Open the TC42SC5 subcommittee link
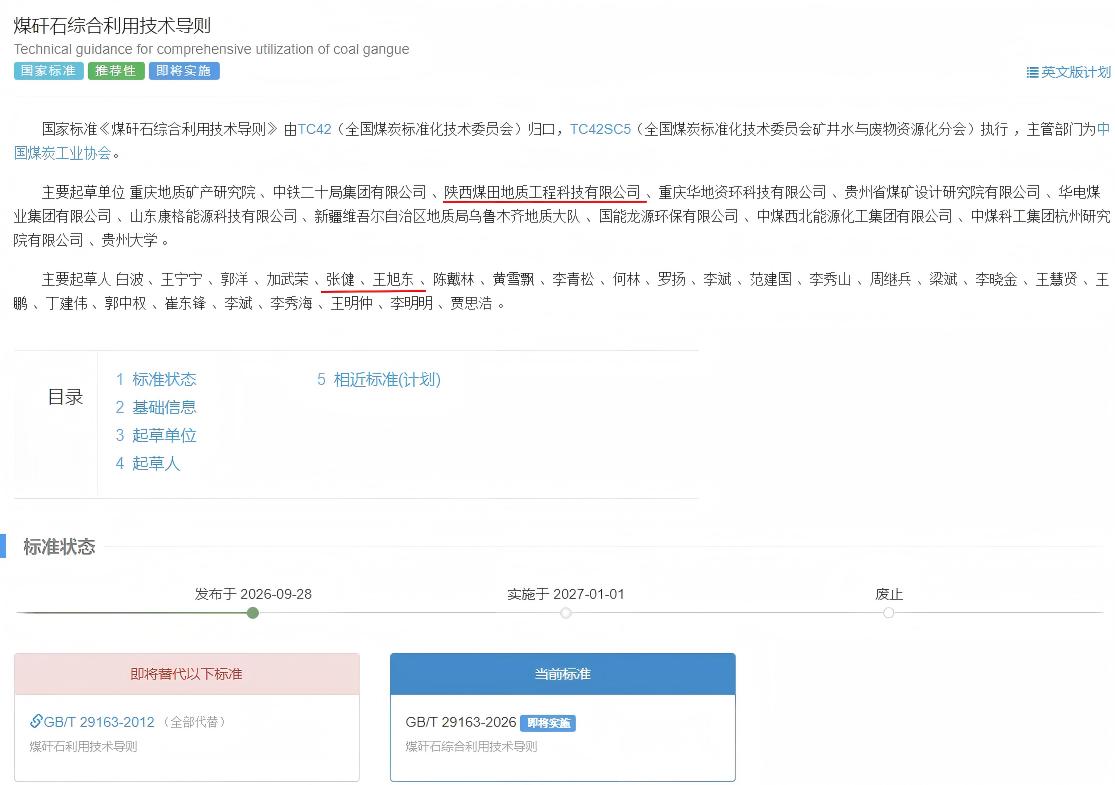Viewport: 1115px width, 785px height. pos(600,129)
